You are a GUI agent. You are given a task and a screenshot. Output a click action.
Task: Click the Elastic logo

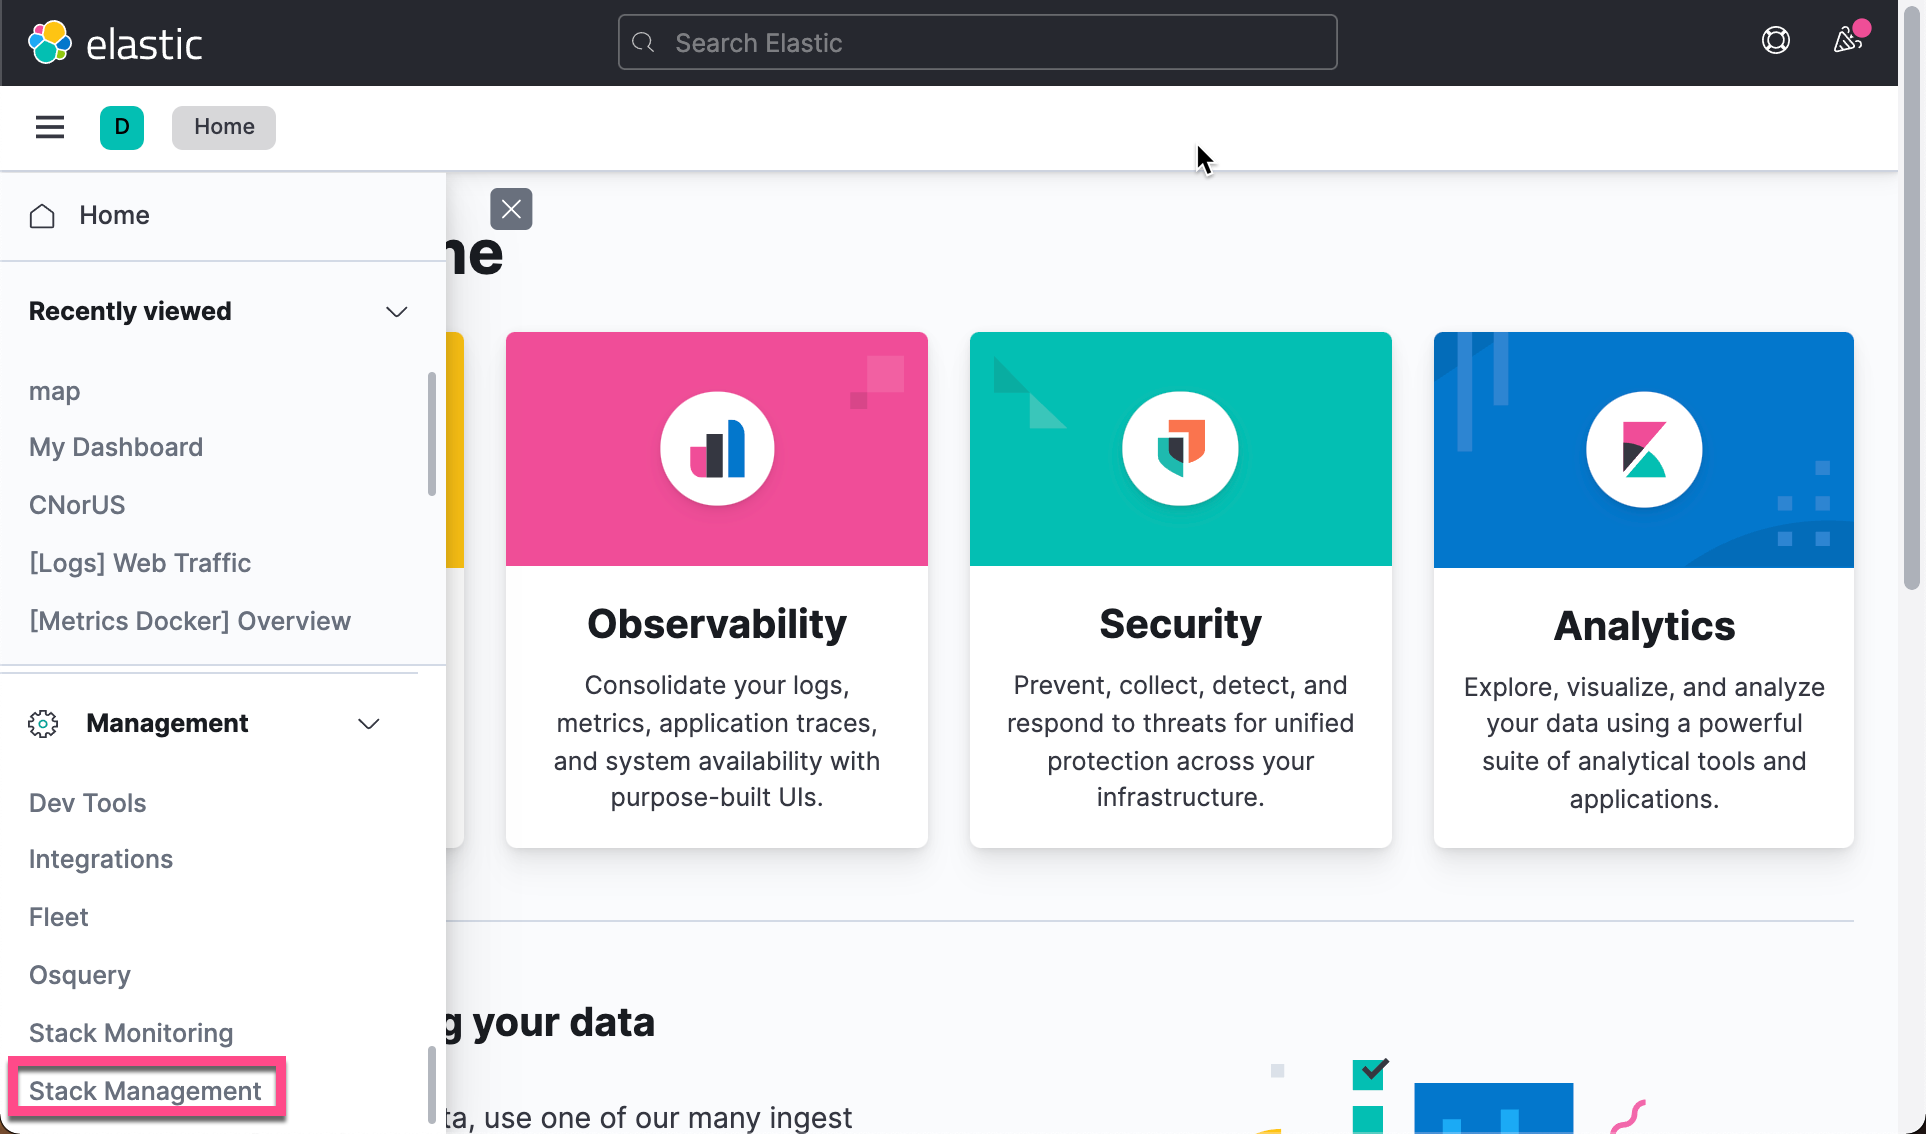(x=114, y=41)
